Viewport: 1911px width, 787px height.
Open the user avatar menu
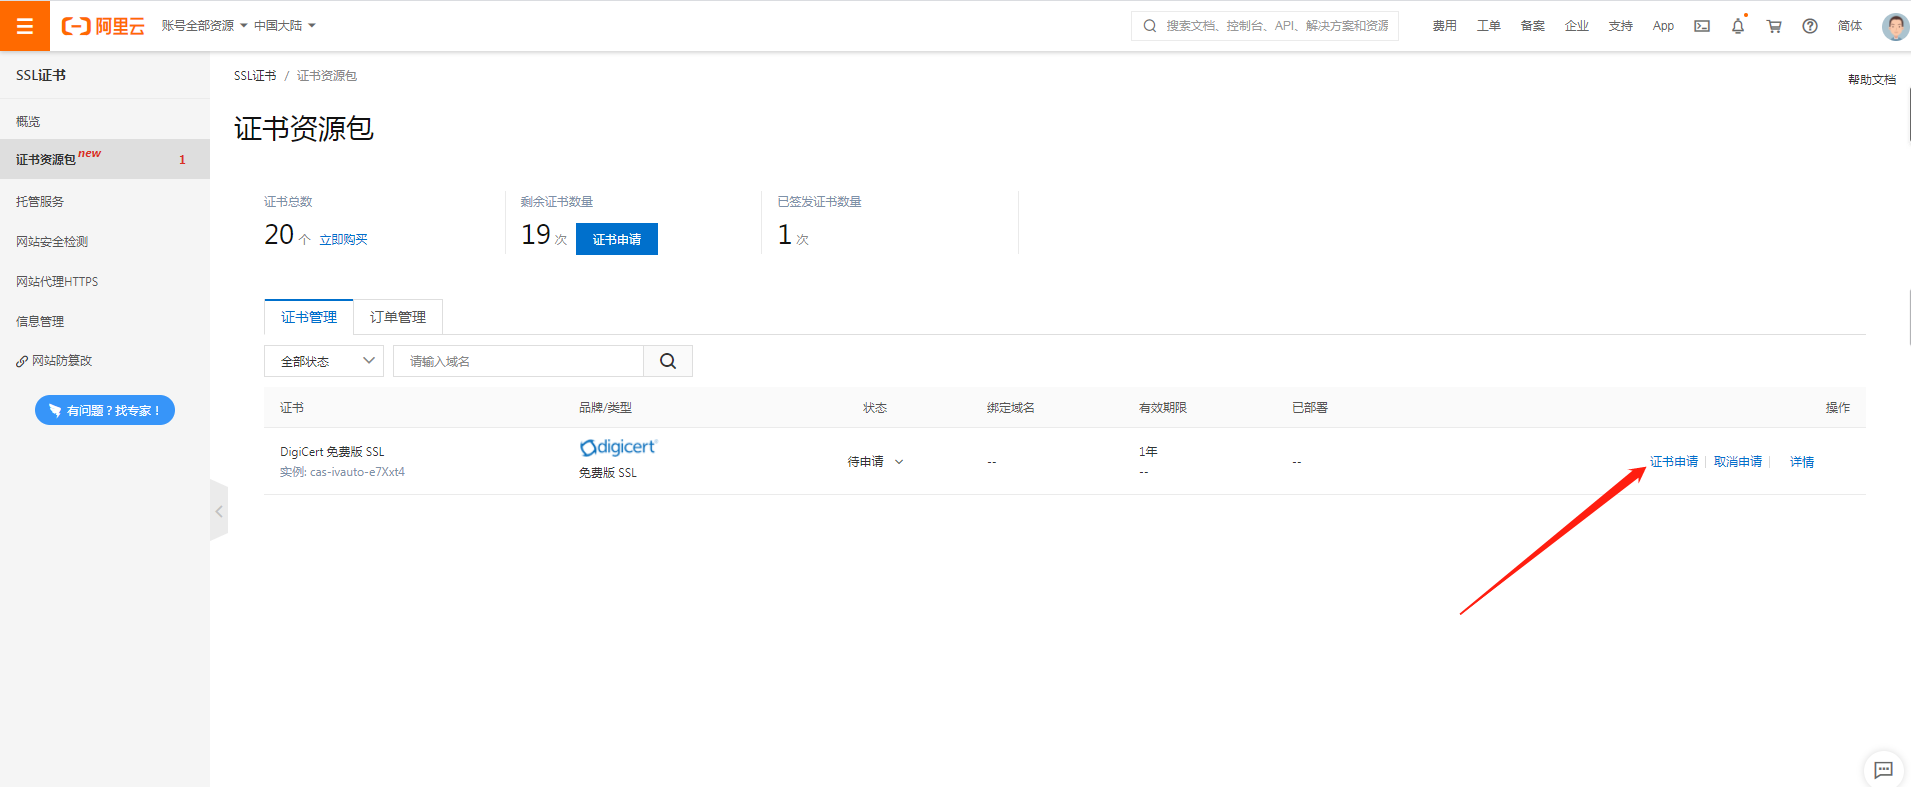(x=1894, y=26)
